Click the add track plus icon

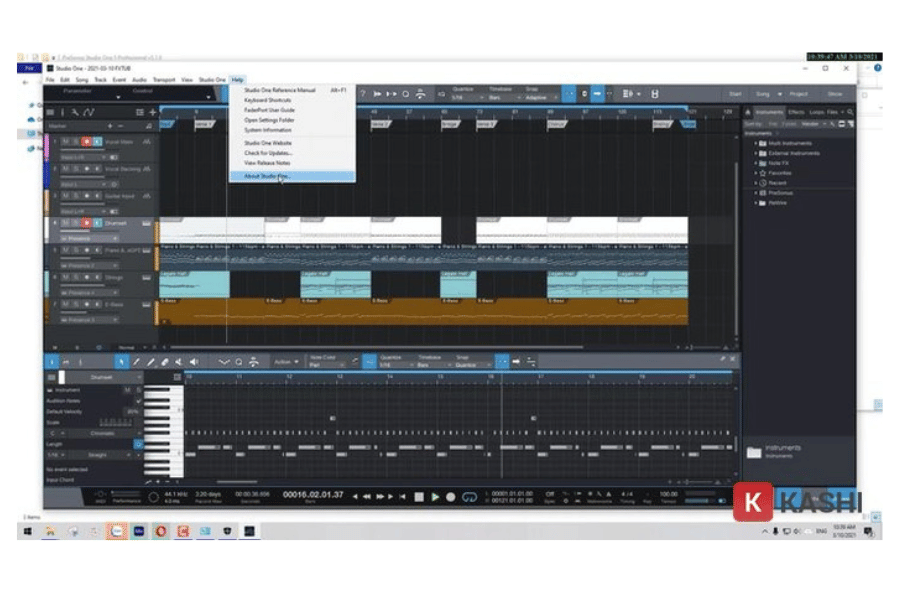tap(152, 112)
